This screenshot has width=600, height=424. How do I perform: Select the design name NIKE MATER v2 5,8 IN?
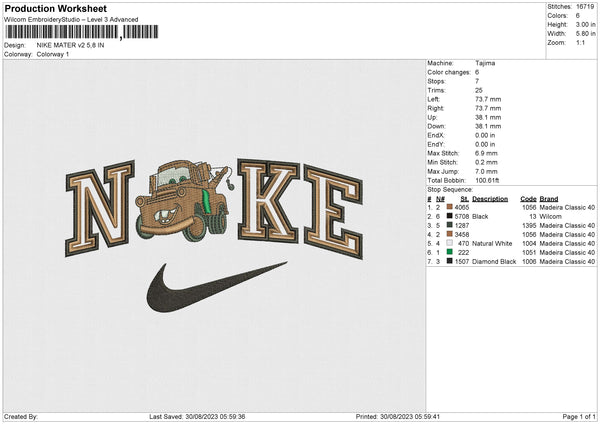point(70,45)
